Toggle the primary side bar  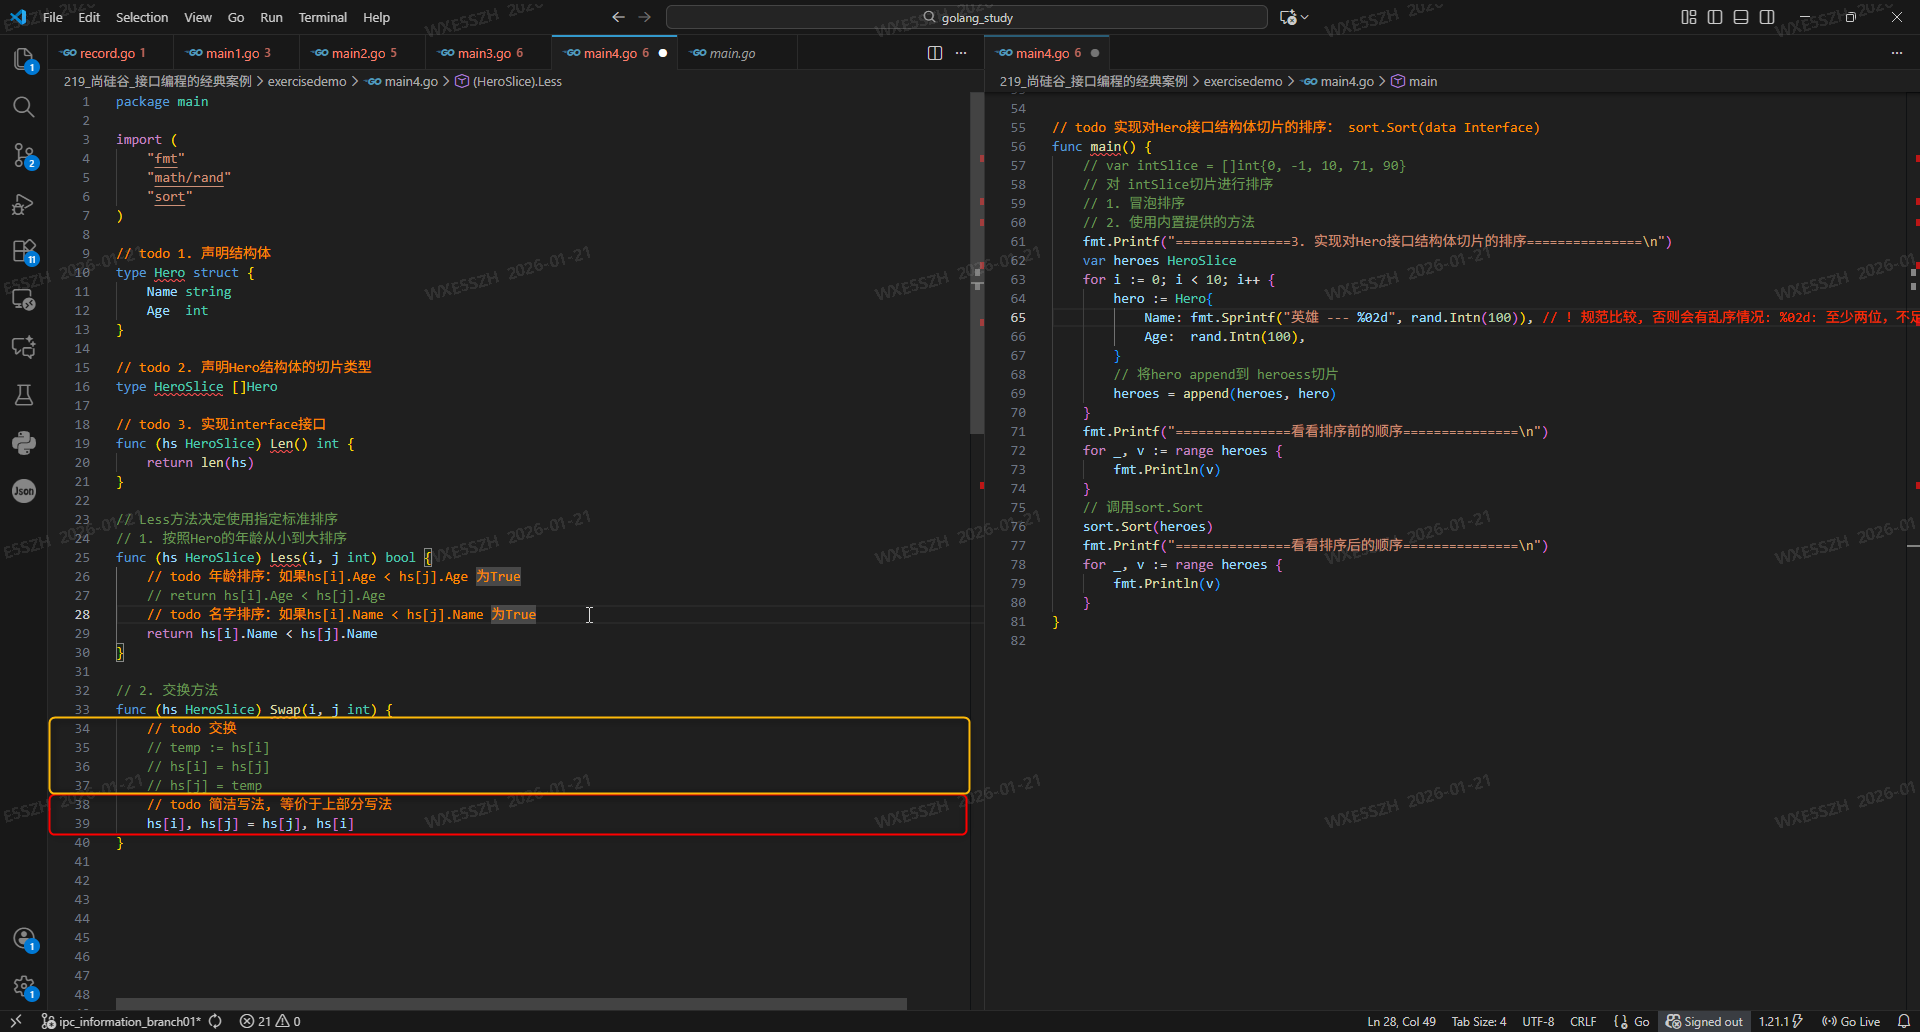[1715, 17]
